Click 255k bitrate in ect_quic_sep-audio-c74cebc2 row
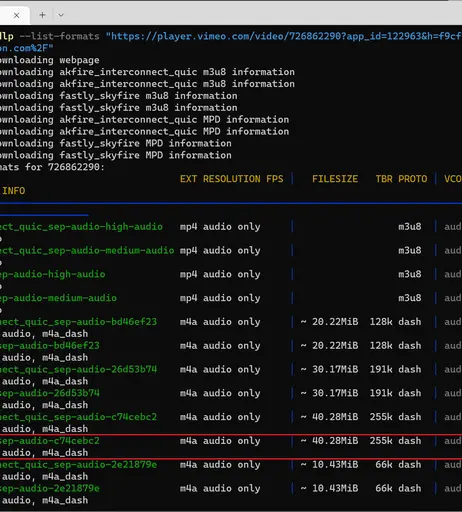This screenshot has height=512, width=462. tap(381, 417)
